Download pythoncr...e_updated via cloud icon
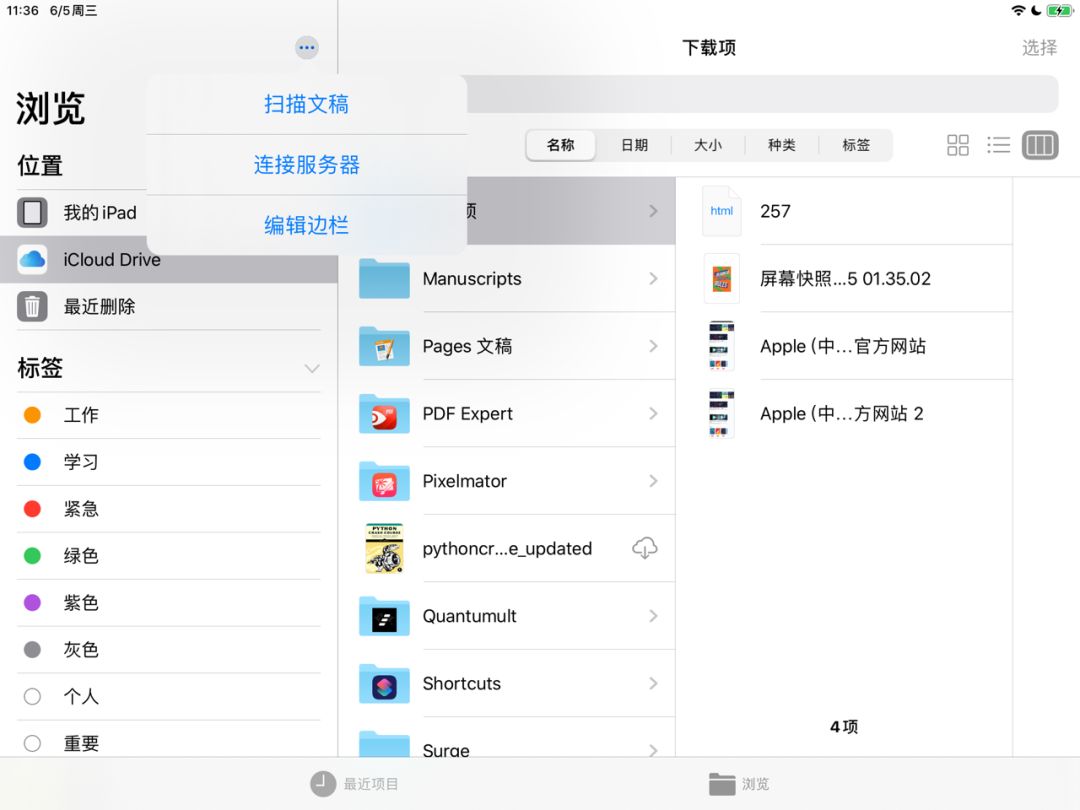Image resolution: width=1080 pixels, height=810 pixels. click(645, 548)
